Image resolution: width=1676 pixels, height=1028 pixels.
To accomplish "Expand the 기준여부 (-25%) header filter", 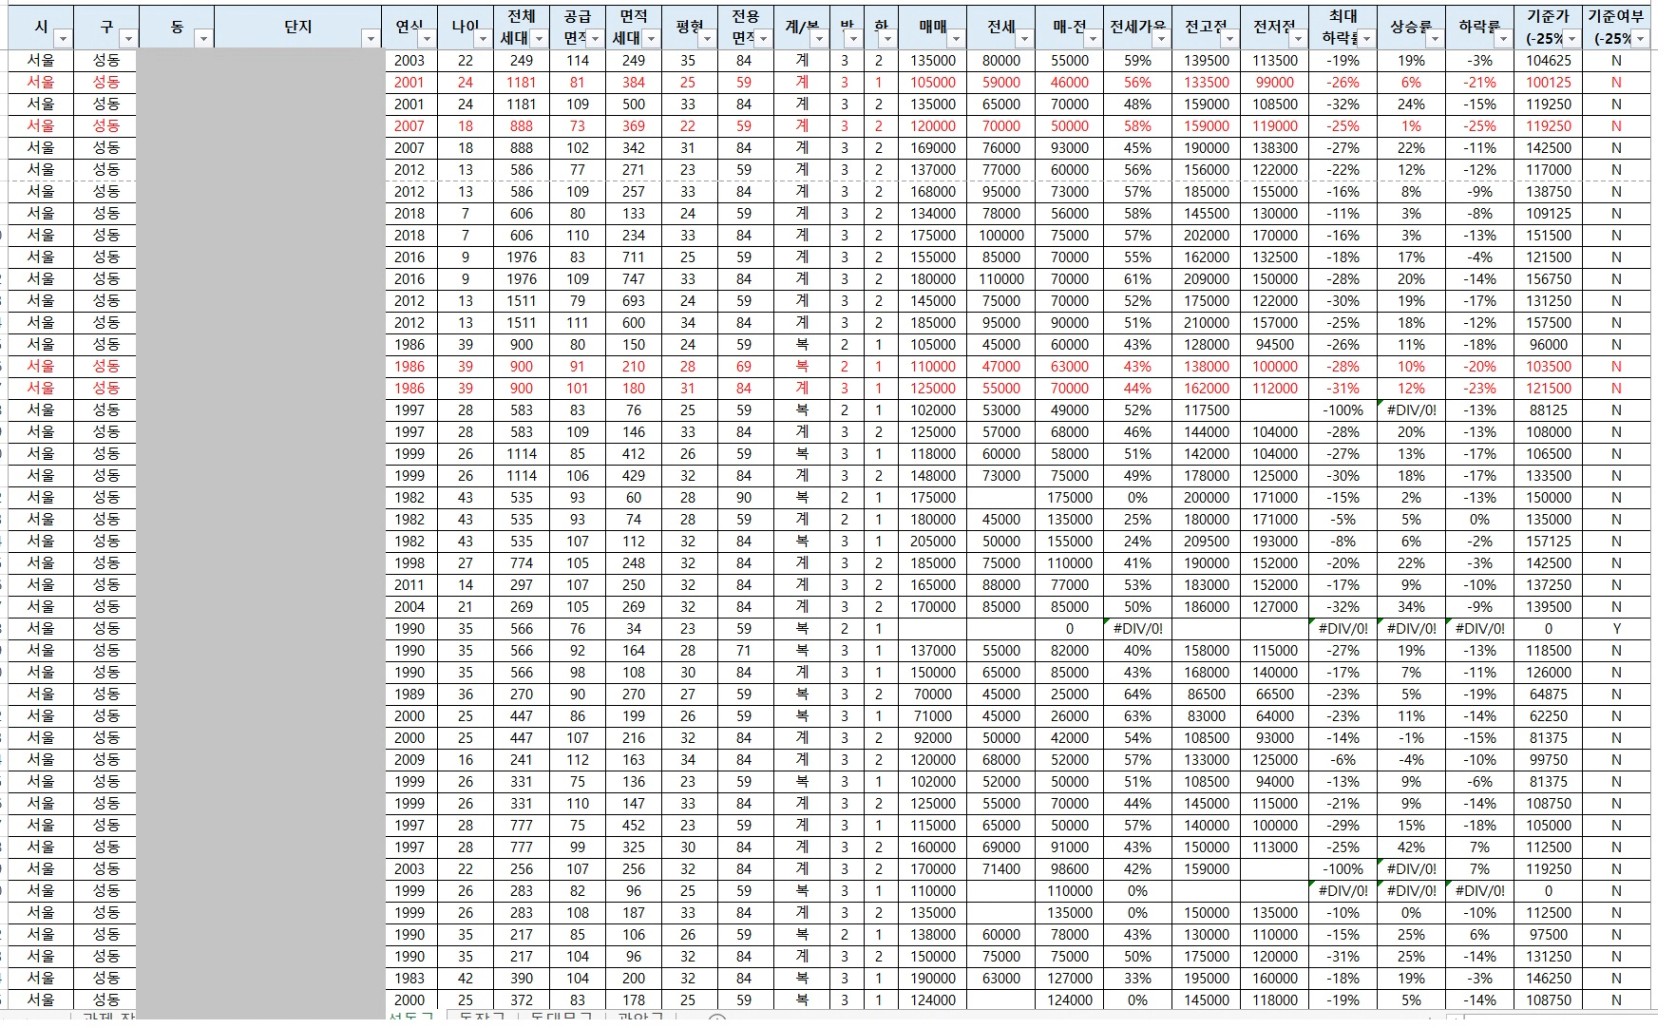I will (x=1640, y=39).
